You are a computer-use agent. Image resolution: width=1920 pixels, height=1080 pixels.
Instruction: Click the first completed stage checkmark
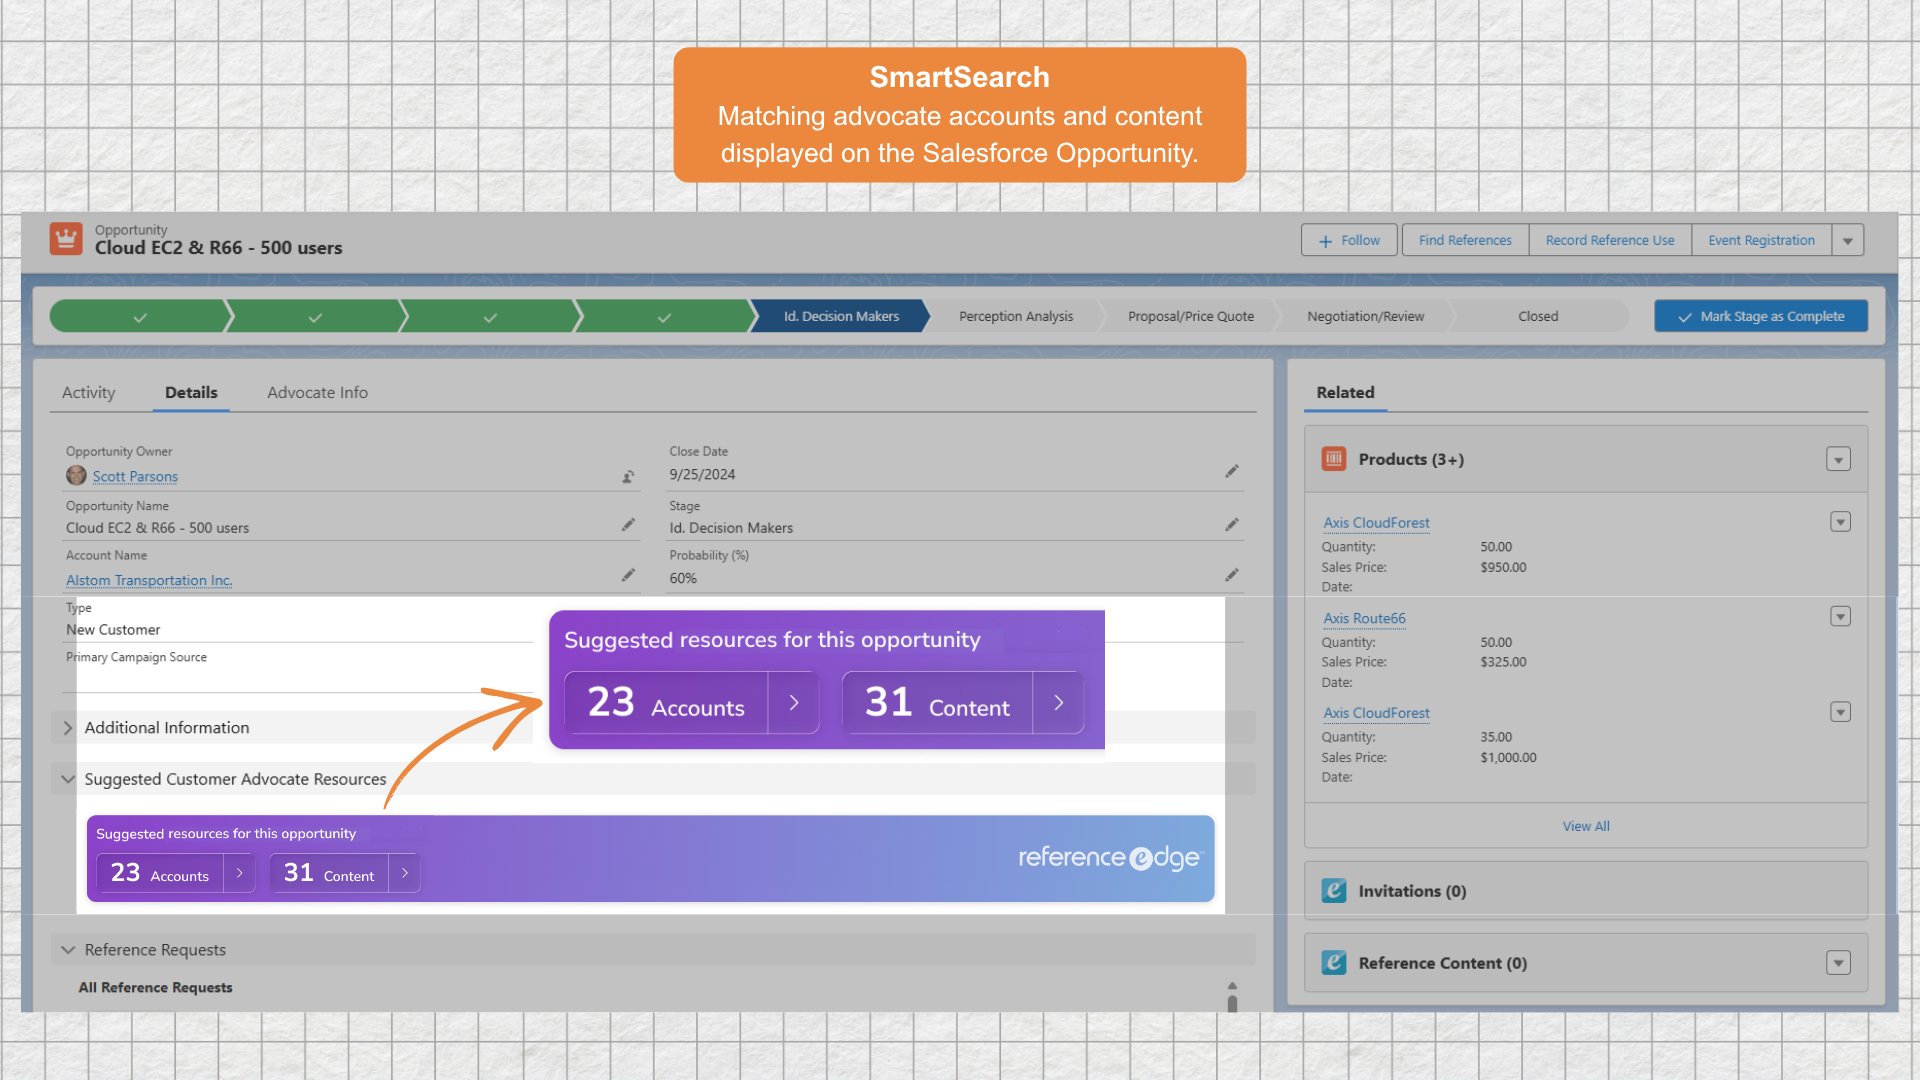click(140, 317)
